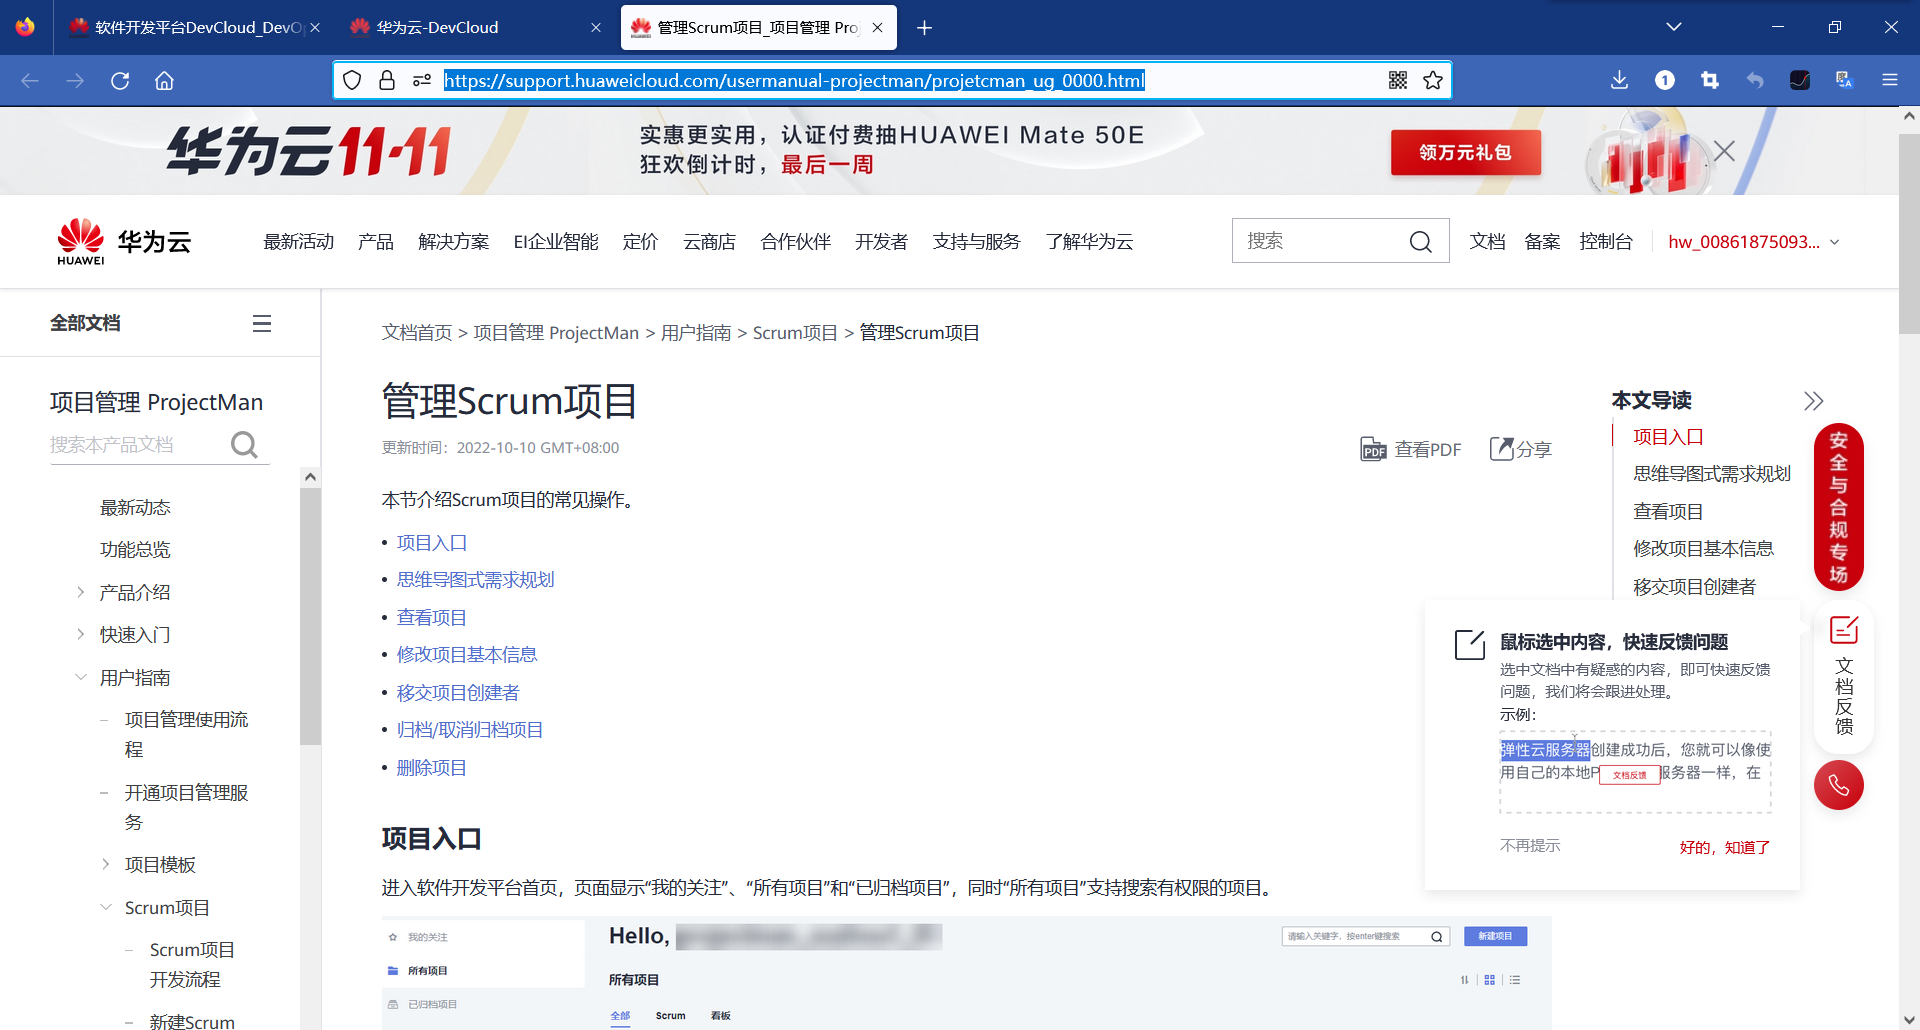Switch project display to grid view

[1489, 980]
